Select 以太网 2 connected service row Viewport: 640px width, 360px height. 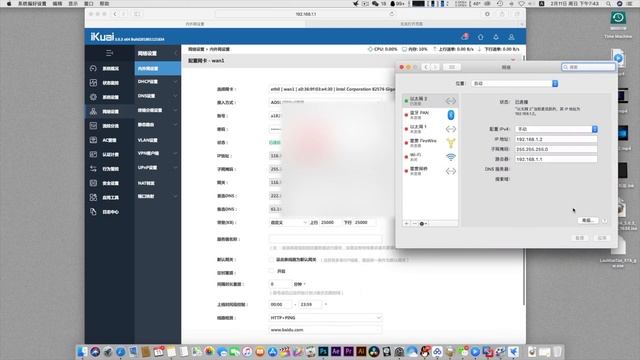click(x=430, y=101)
